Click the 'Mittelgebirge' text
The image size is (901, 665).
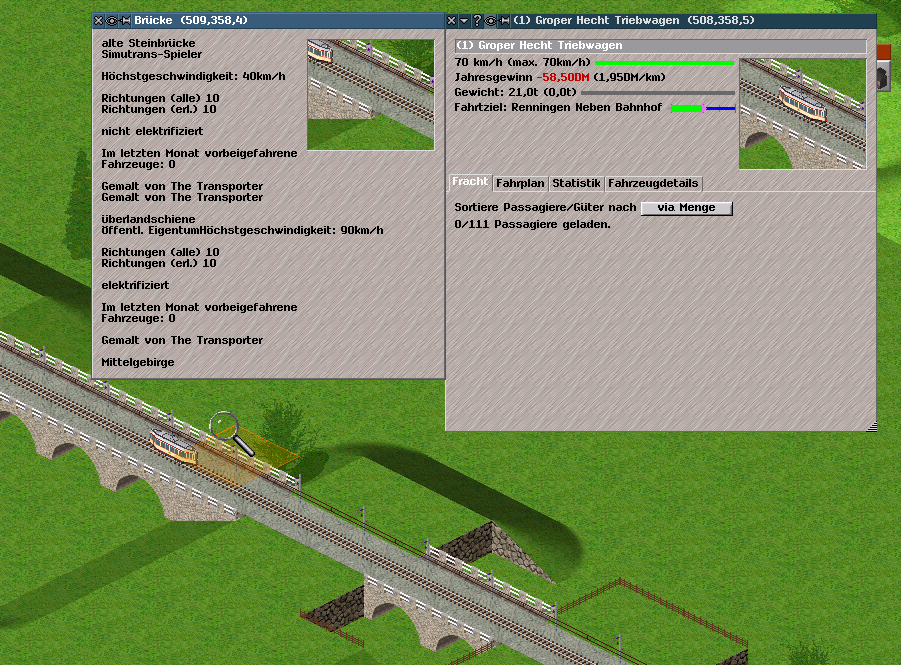(138, 362)
